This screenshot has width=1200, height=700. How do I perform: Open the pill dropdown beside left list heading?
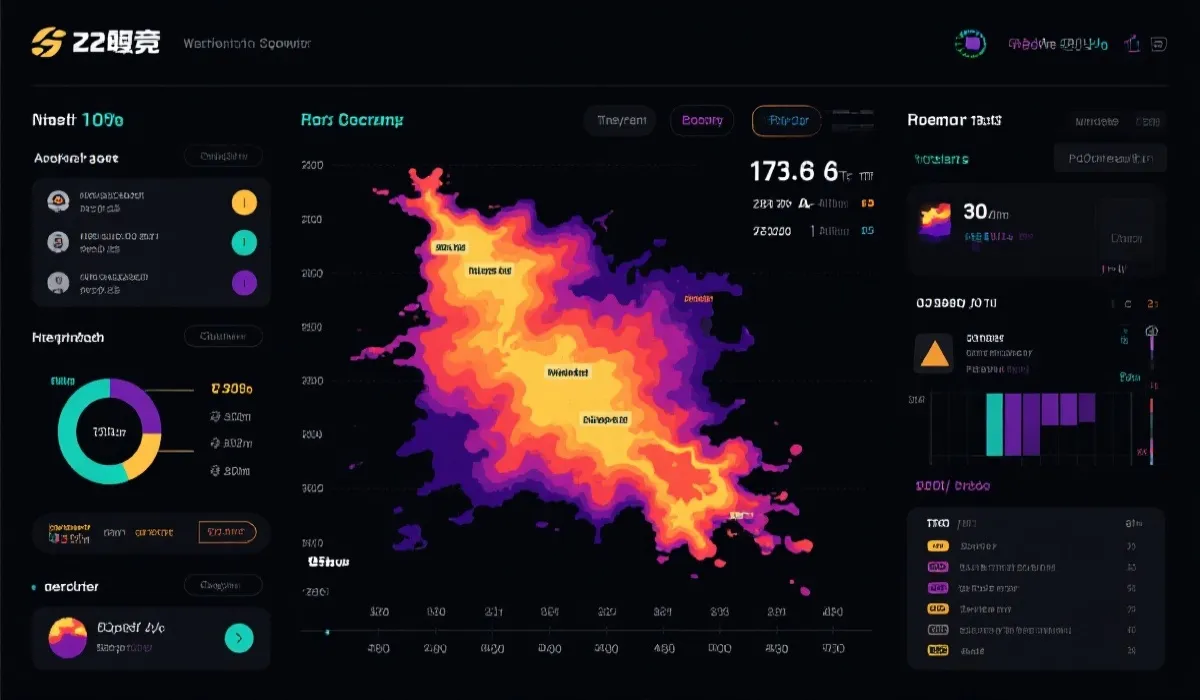pos(223,156)
